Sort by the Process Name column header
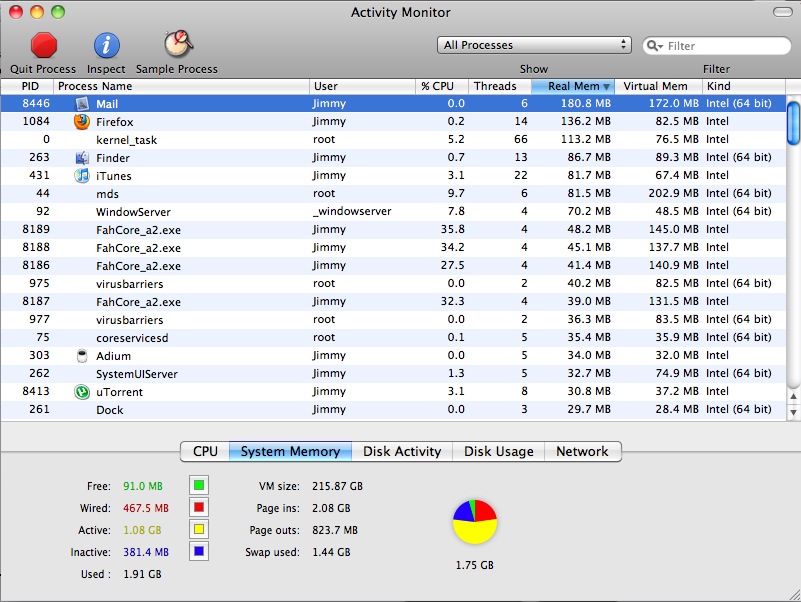The height and width of the screenshot is (602, 801). pos(181,86)
